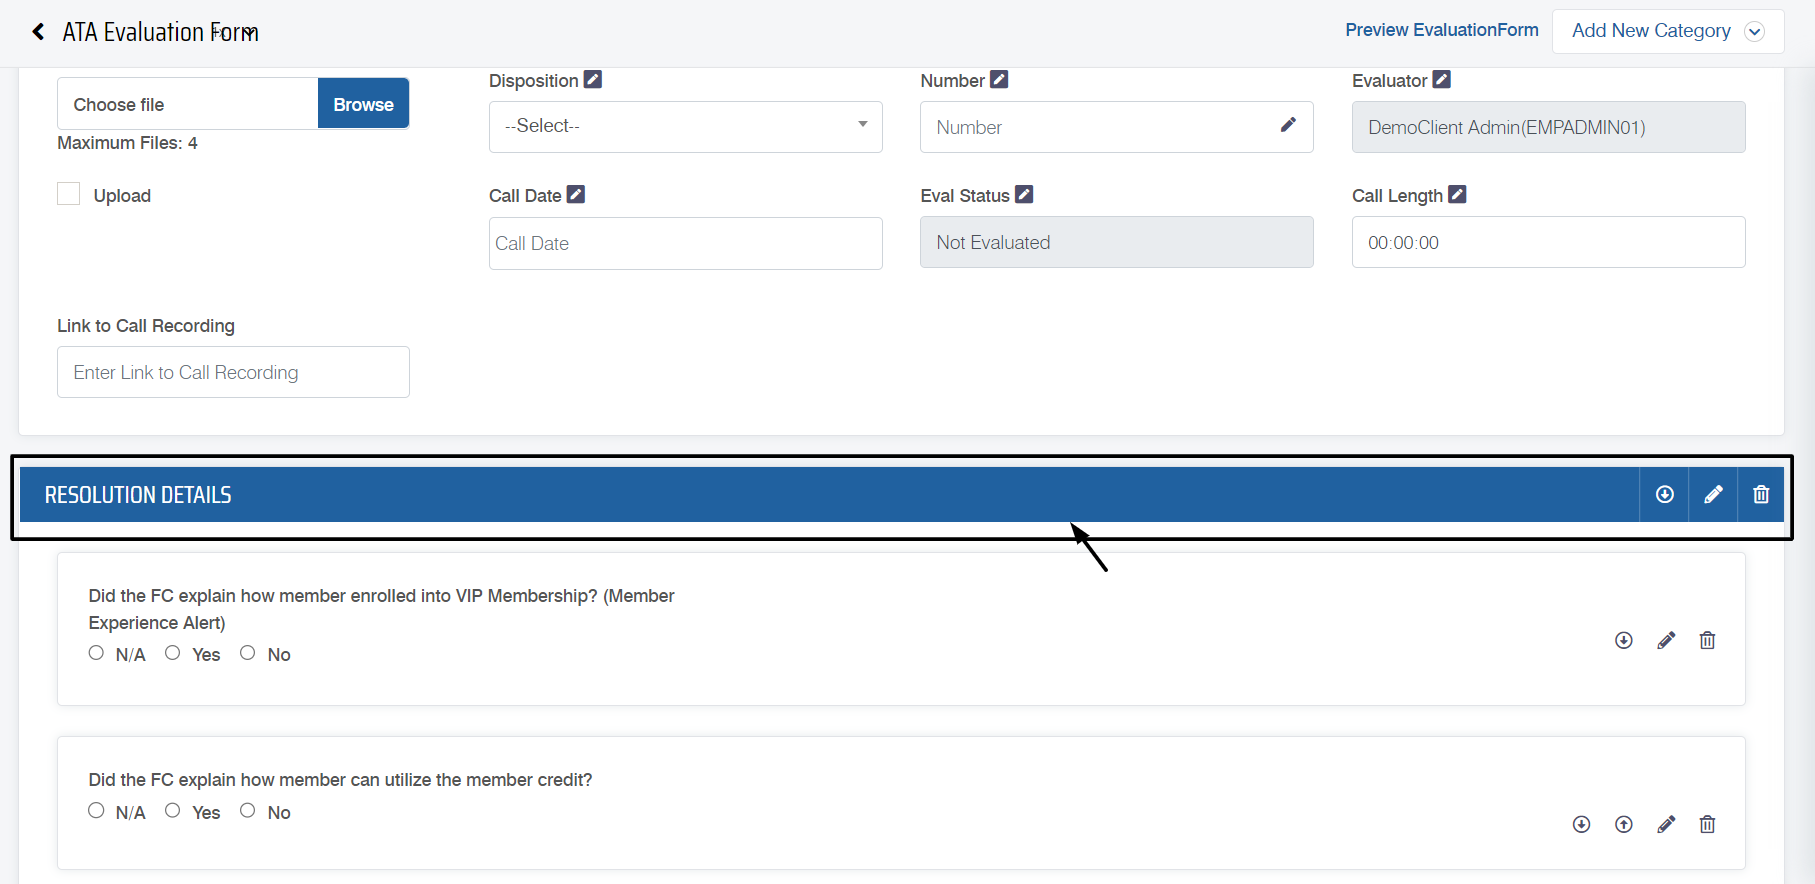Edit the Resolution Details header with pencil icon

[1713, 495]
